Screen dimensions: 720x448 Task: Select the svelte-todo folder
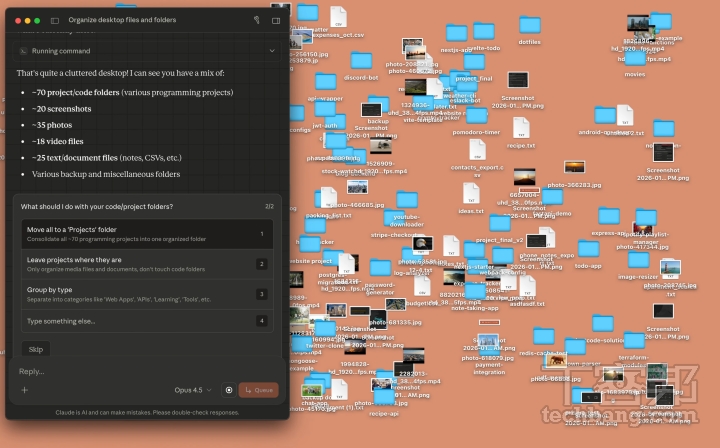(484, 31)
